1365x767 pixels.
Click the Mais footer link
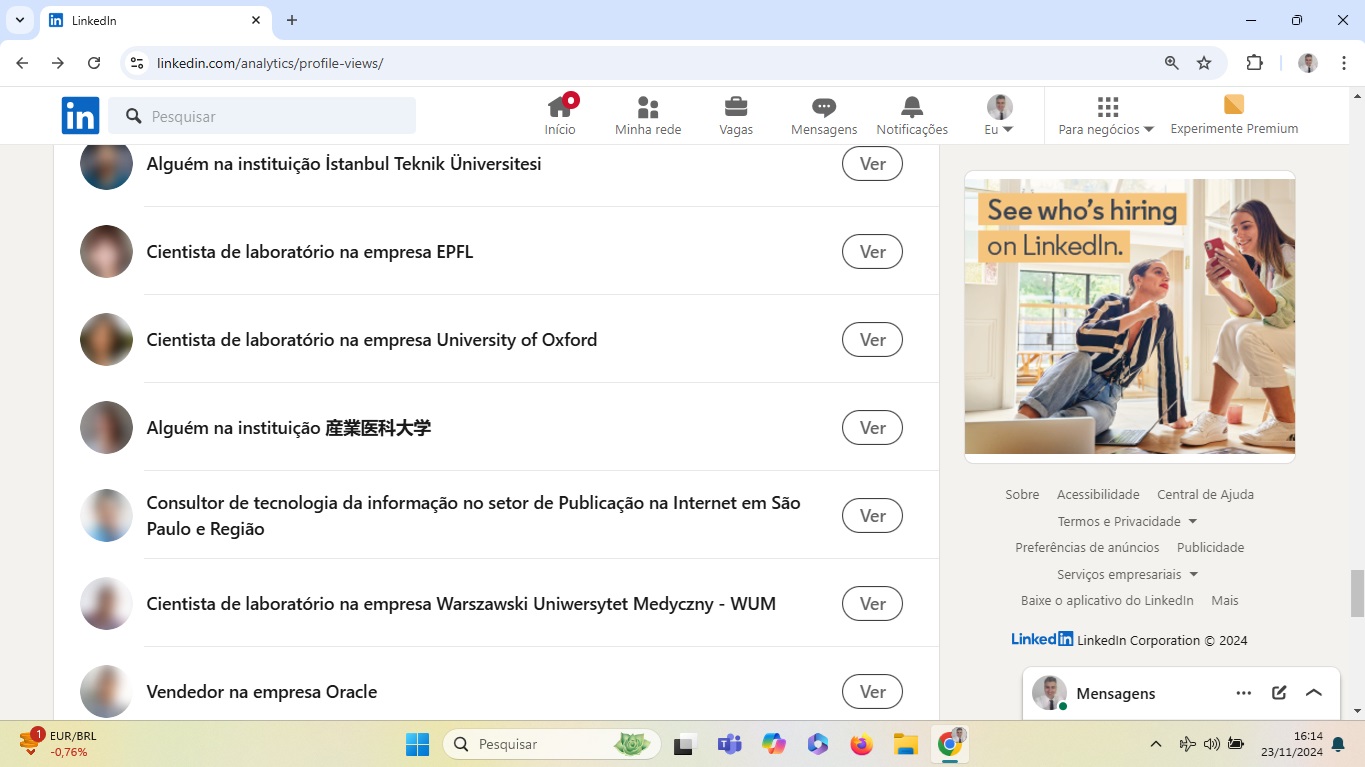1225,600
